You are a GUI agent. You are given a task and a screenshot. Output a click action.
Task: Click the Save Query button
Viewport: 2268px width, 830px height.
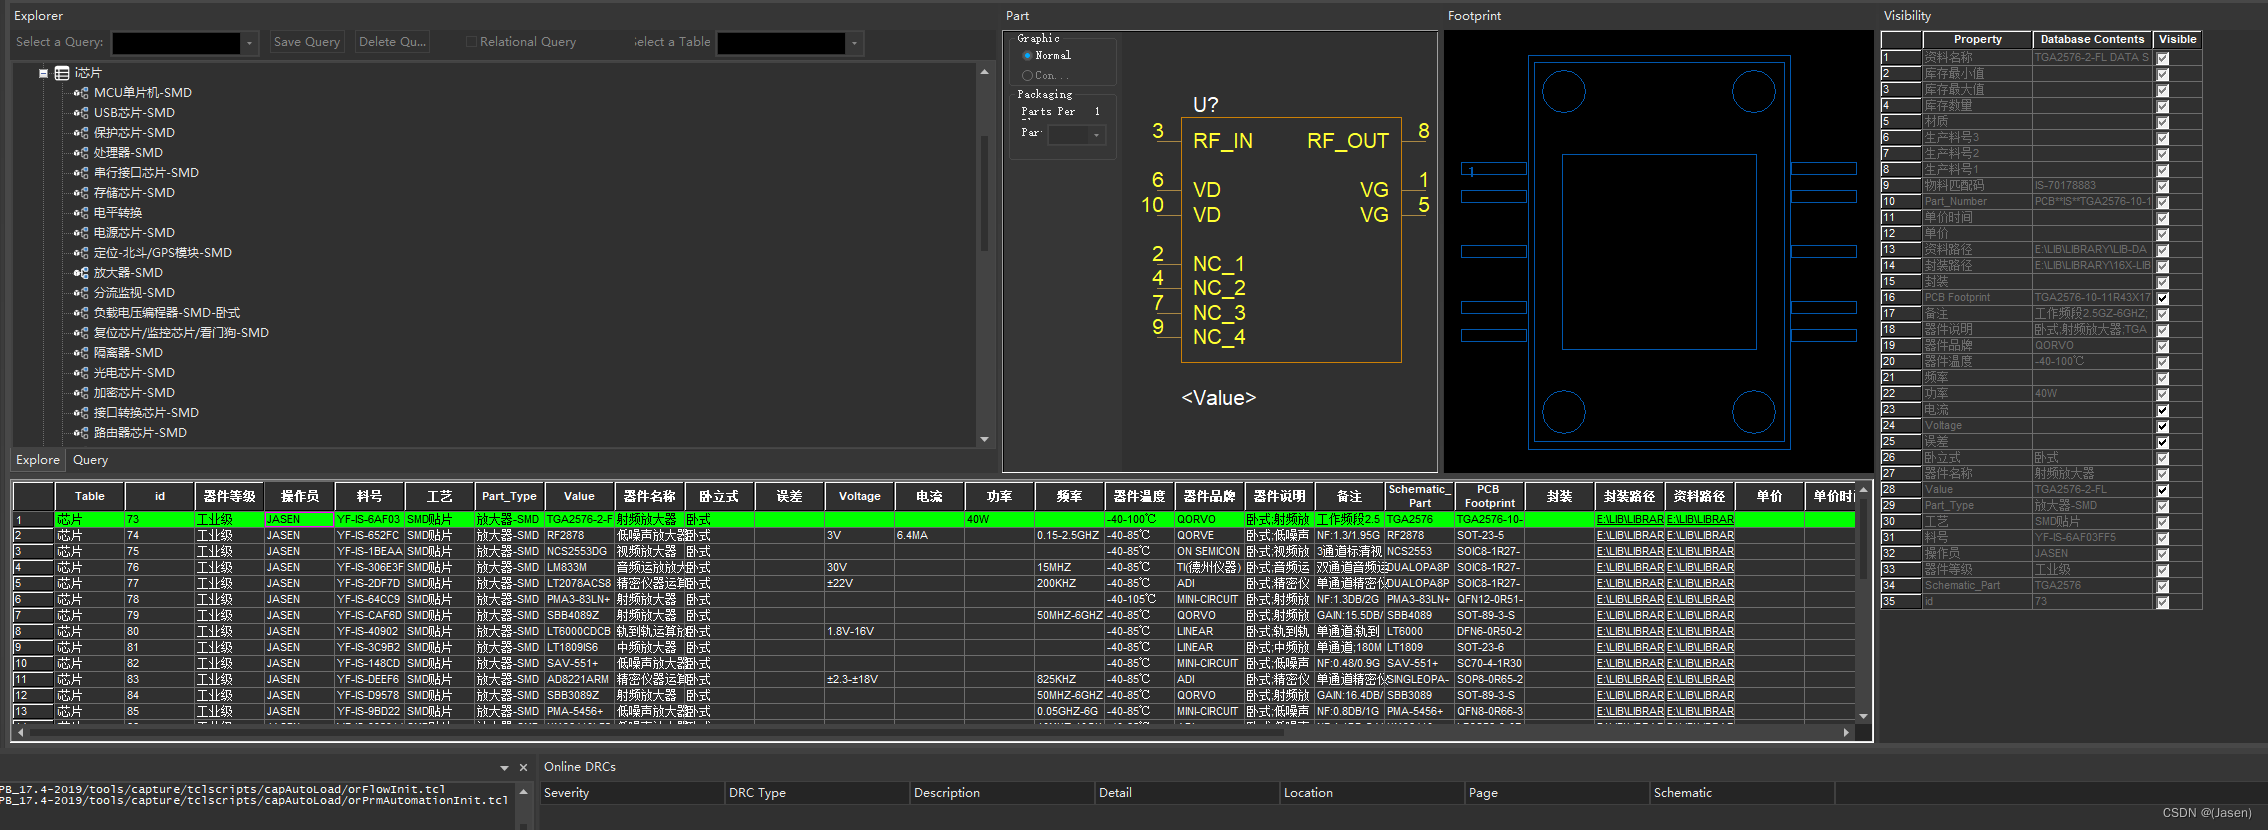307,42
